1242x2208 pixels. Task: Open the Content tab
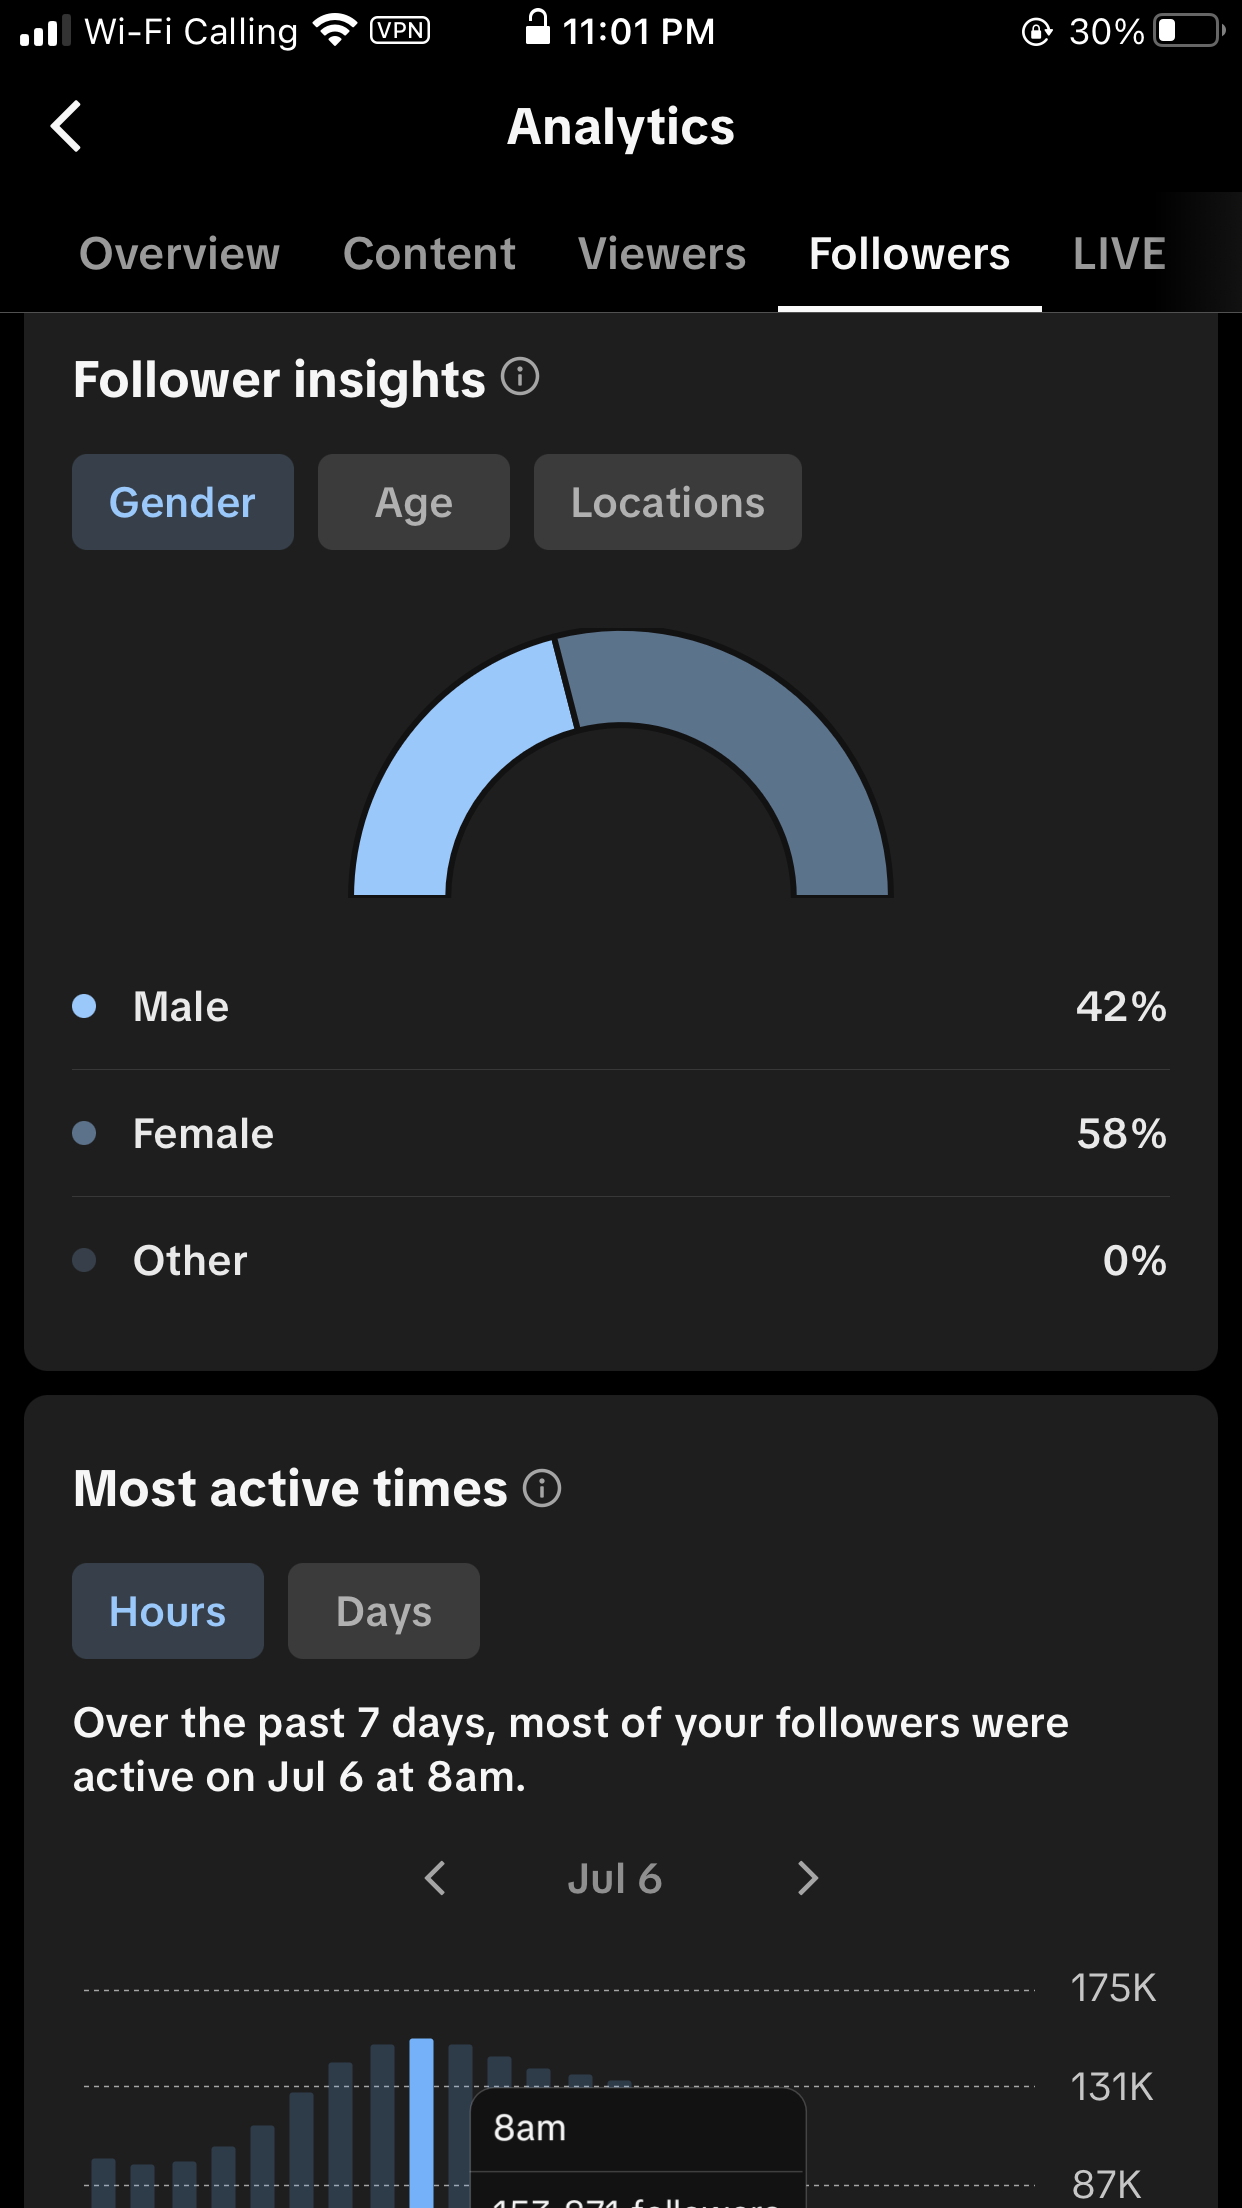click(x=429, y=254)
